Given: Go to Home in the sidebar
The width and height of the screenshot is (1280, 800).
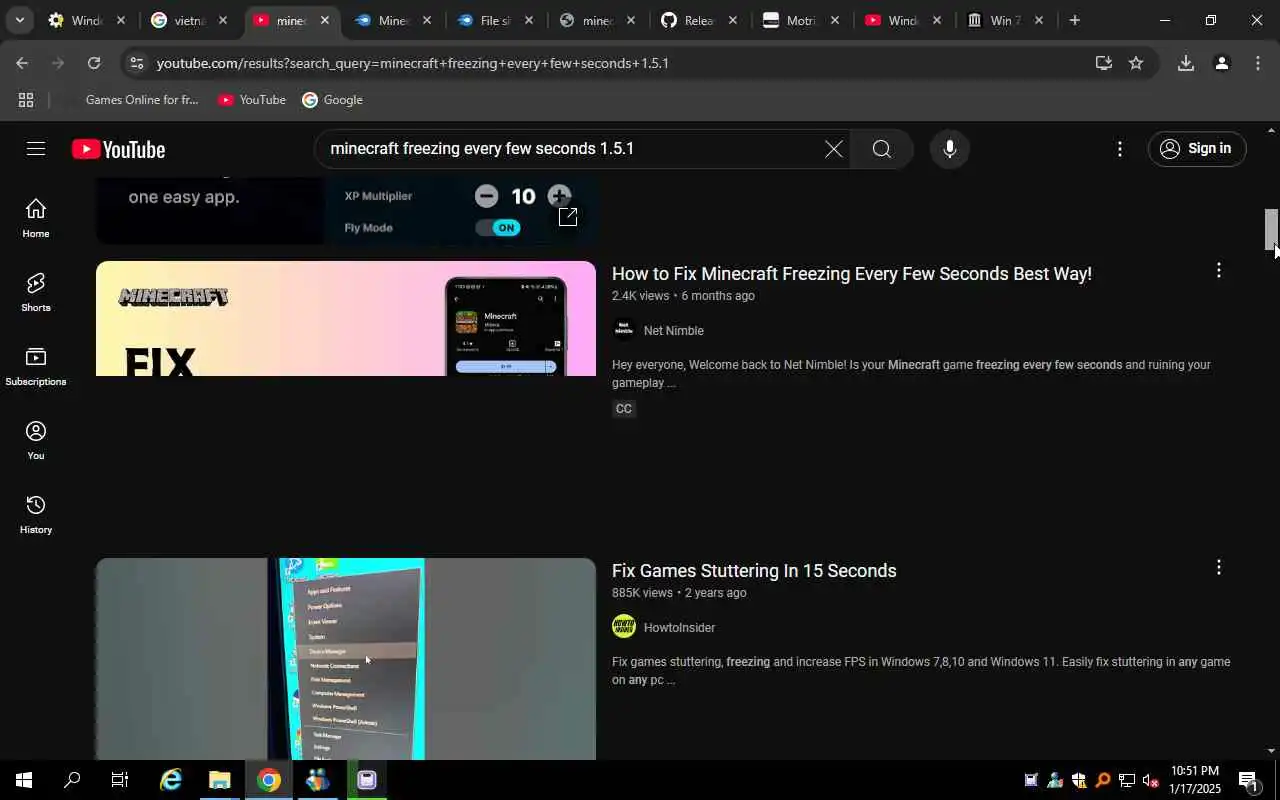Looking at the screenshot, I should coord(36,218).
